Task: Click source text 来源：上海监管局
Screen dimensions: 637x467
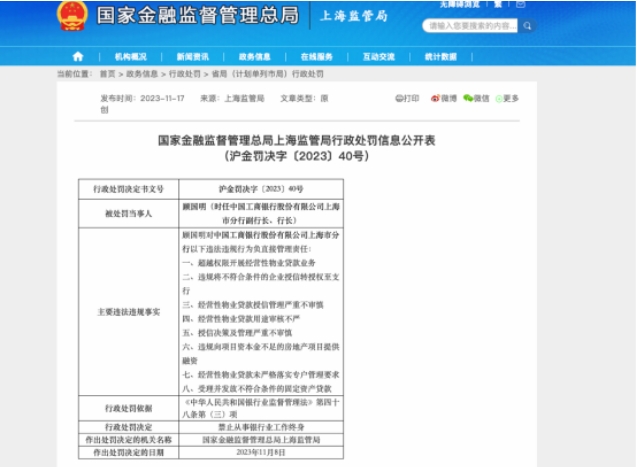Action: click(x=232, y=98)
